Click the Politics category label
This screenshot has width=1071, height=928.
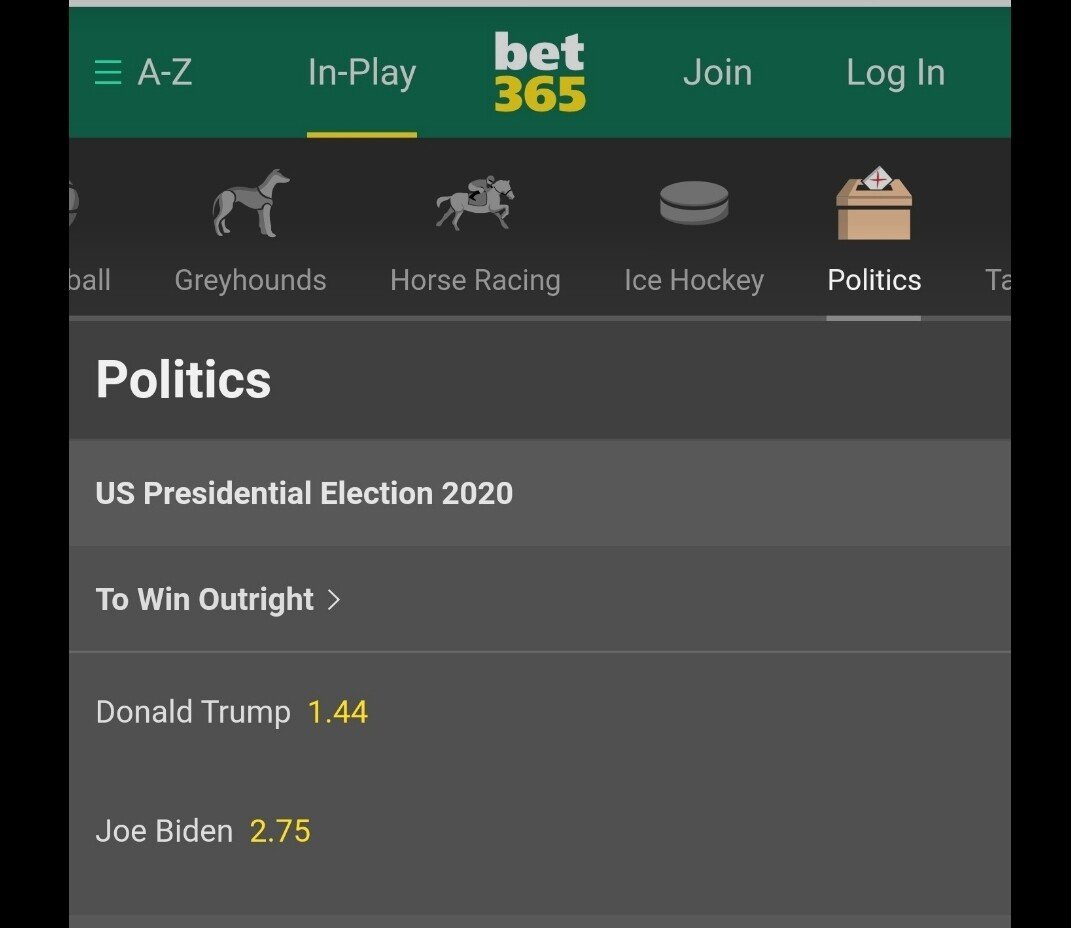(874, 280)
